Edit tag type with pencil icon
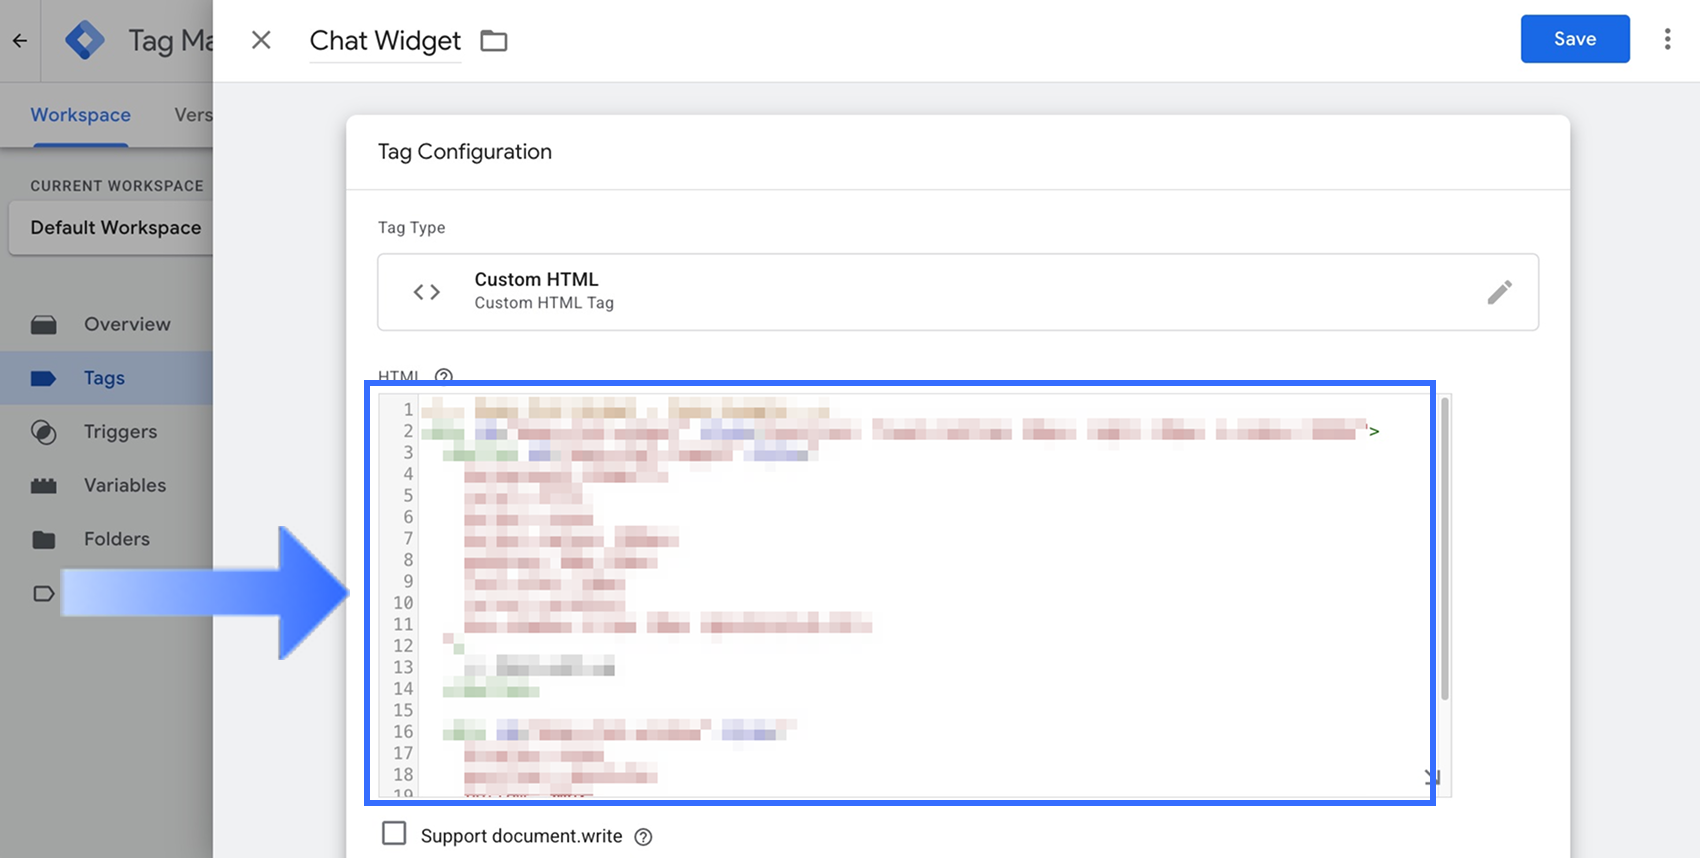The width and height of the screenshot is (1700, 858). point(1499,292)
